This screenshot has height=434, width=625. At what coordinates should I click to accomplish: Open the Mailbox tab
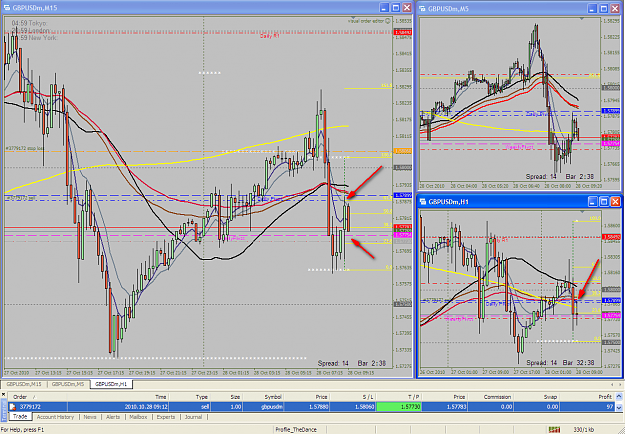click(x=138, y=417)
